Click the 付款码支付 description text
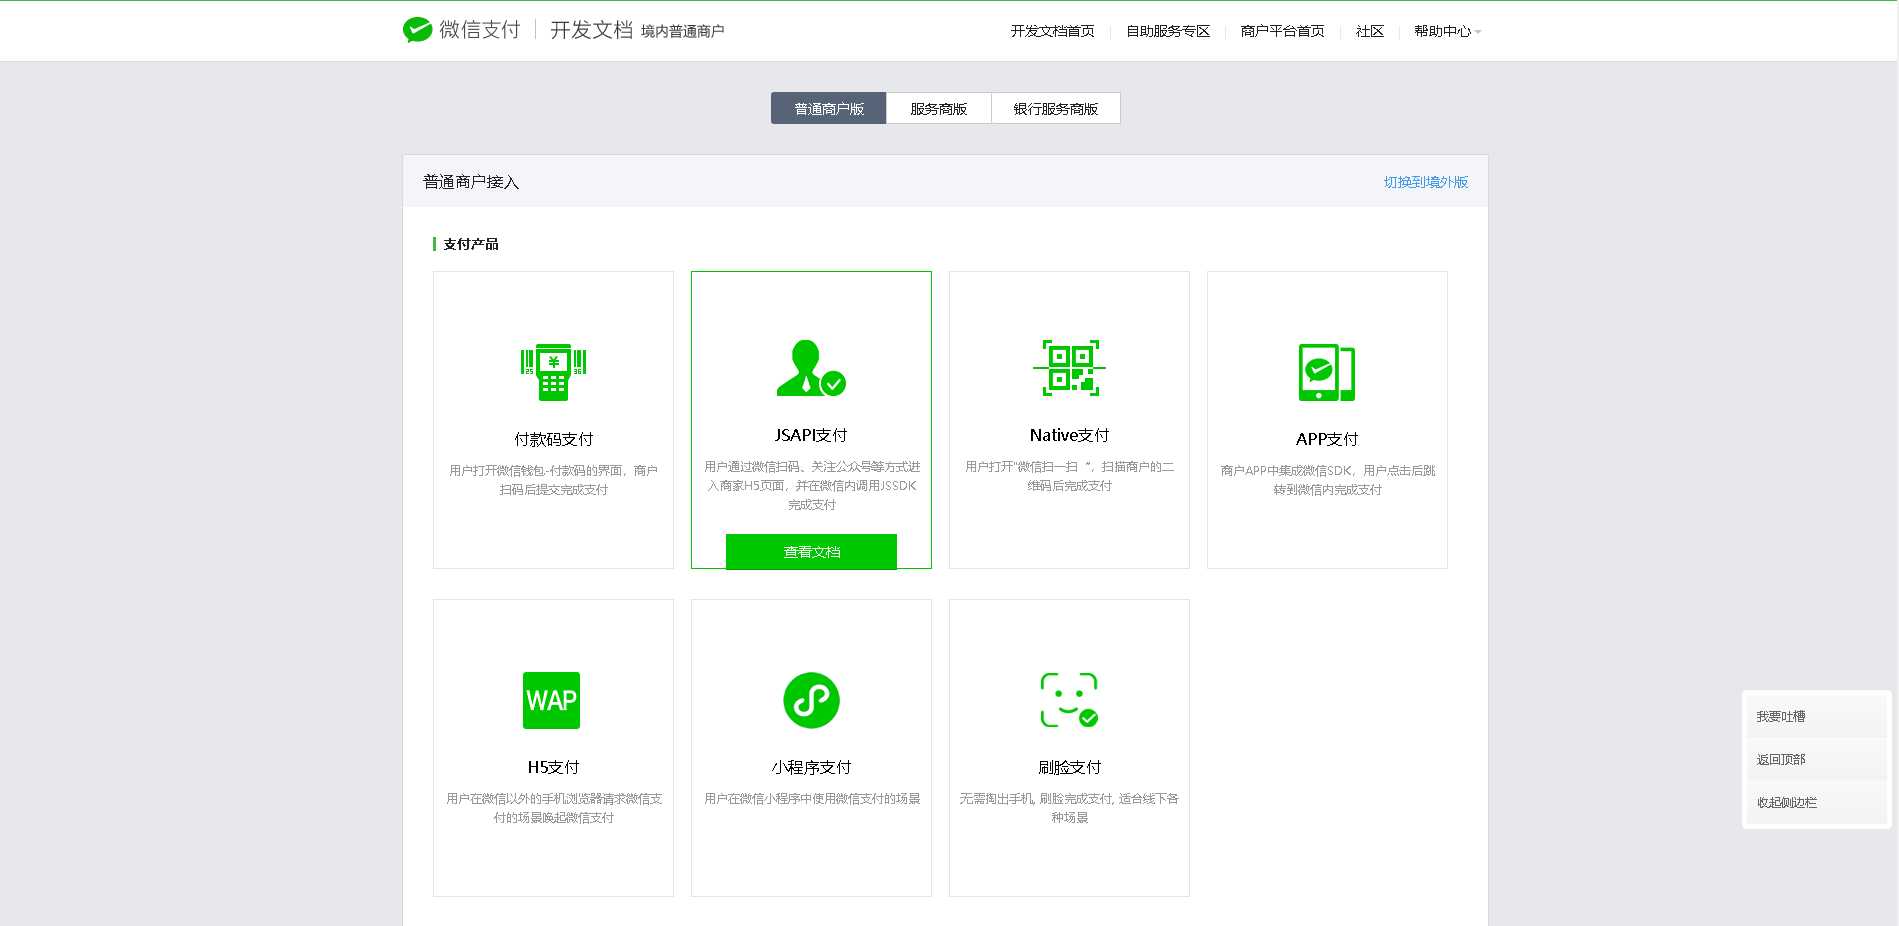 click(x=553, y=480)
